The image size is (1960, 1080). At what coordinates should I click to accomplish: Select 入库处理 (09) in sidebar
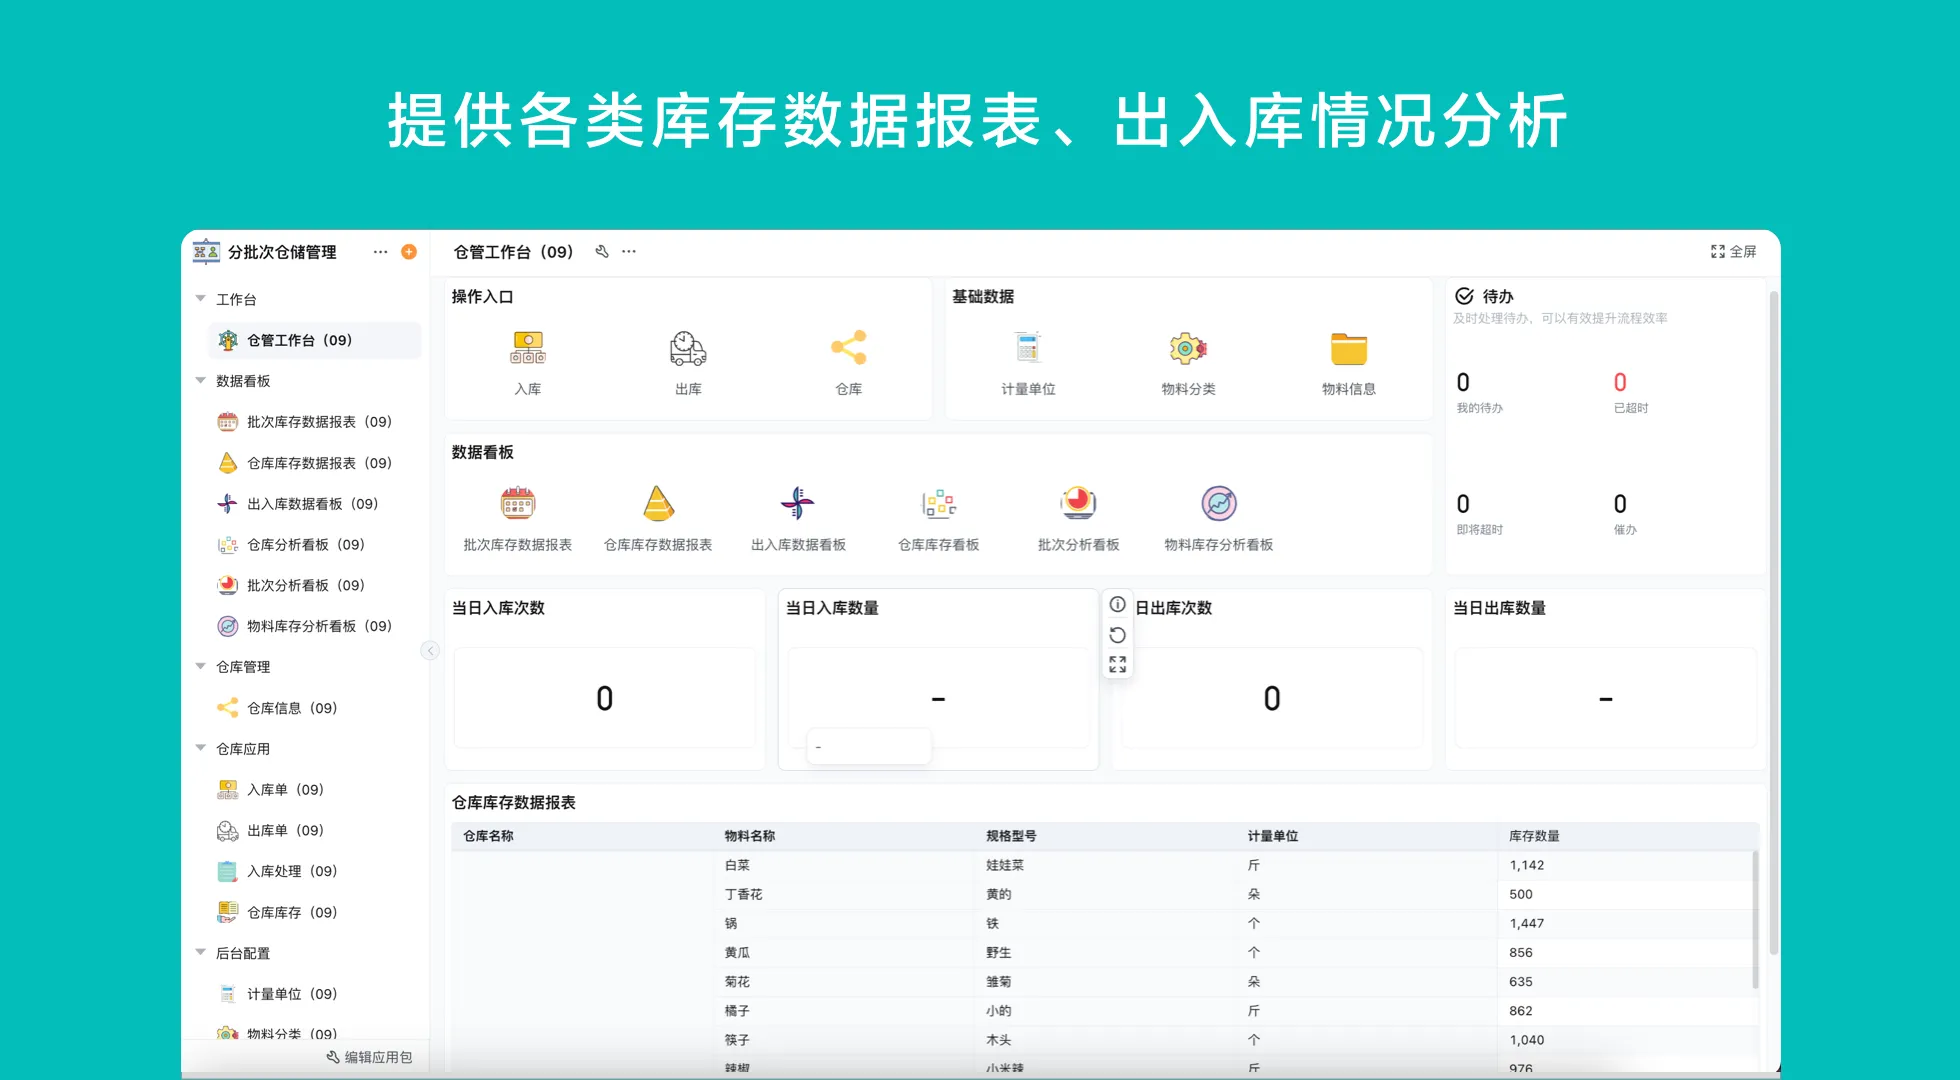291,871
